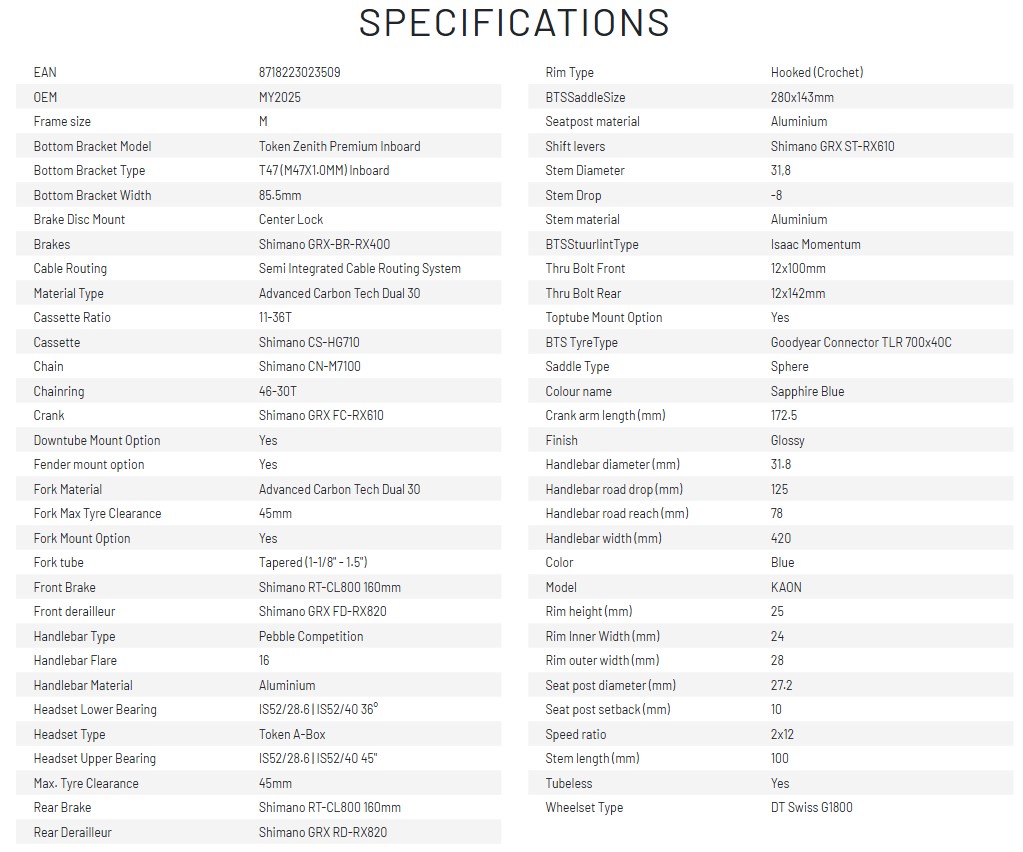The image size is (1023, 852).
Task: Select the Cable Routing row label
Action: [70, 269]
